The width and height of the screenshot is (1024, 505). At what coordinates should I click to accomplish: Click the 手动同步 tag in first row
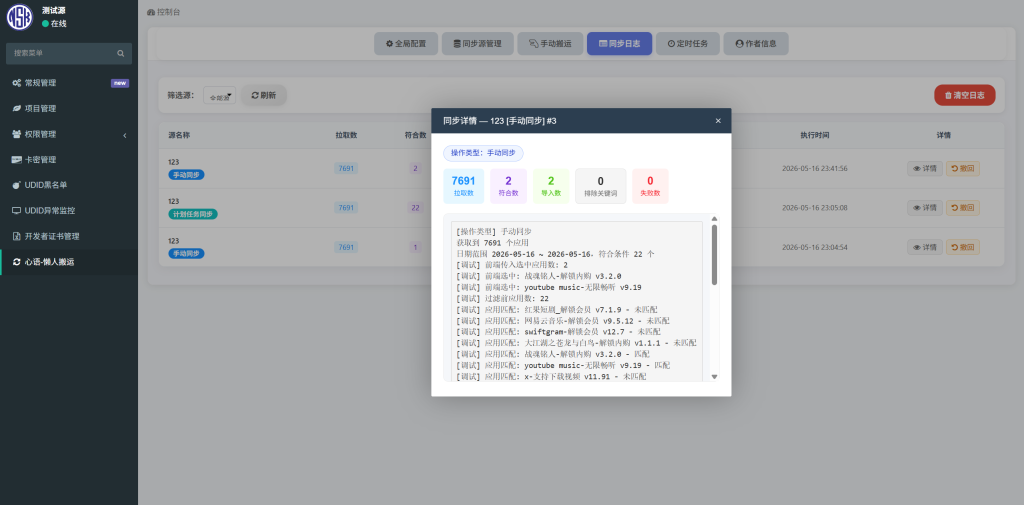point(186,175)
